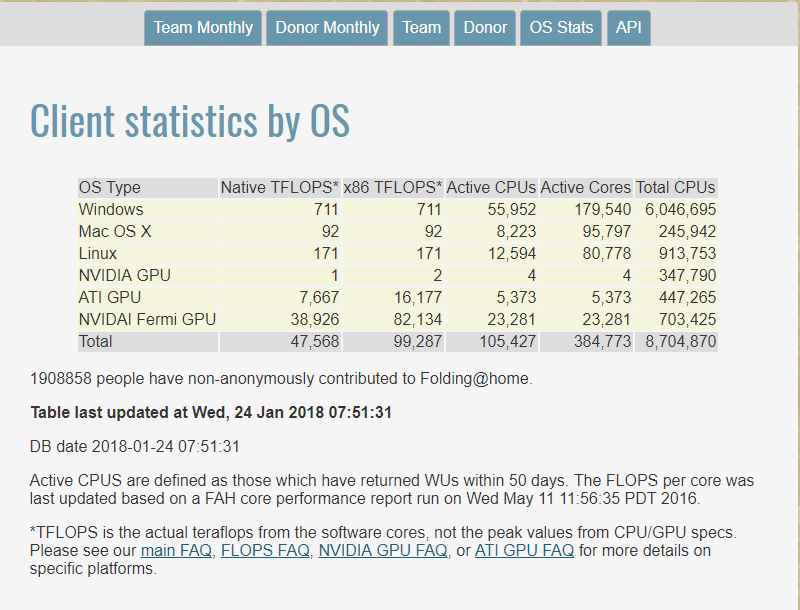Click Linux Active Cores value 80,778
Screen dimensions: 800x610
point(607,253)
